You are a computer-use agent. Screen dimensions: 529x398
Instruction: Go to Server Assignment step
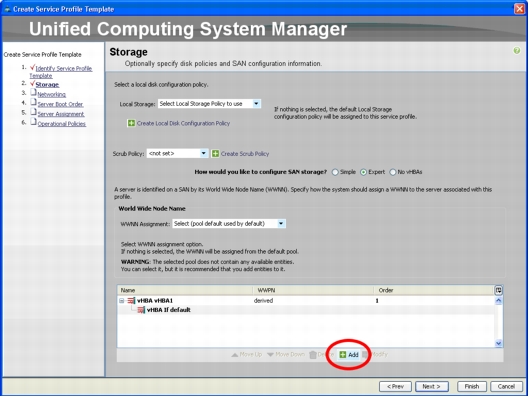[61, 114]
